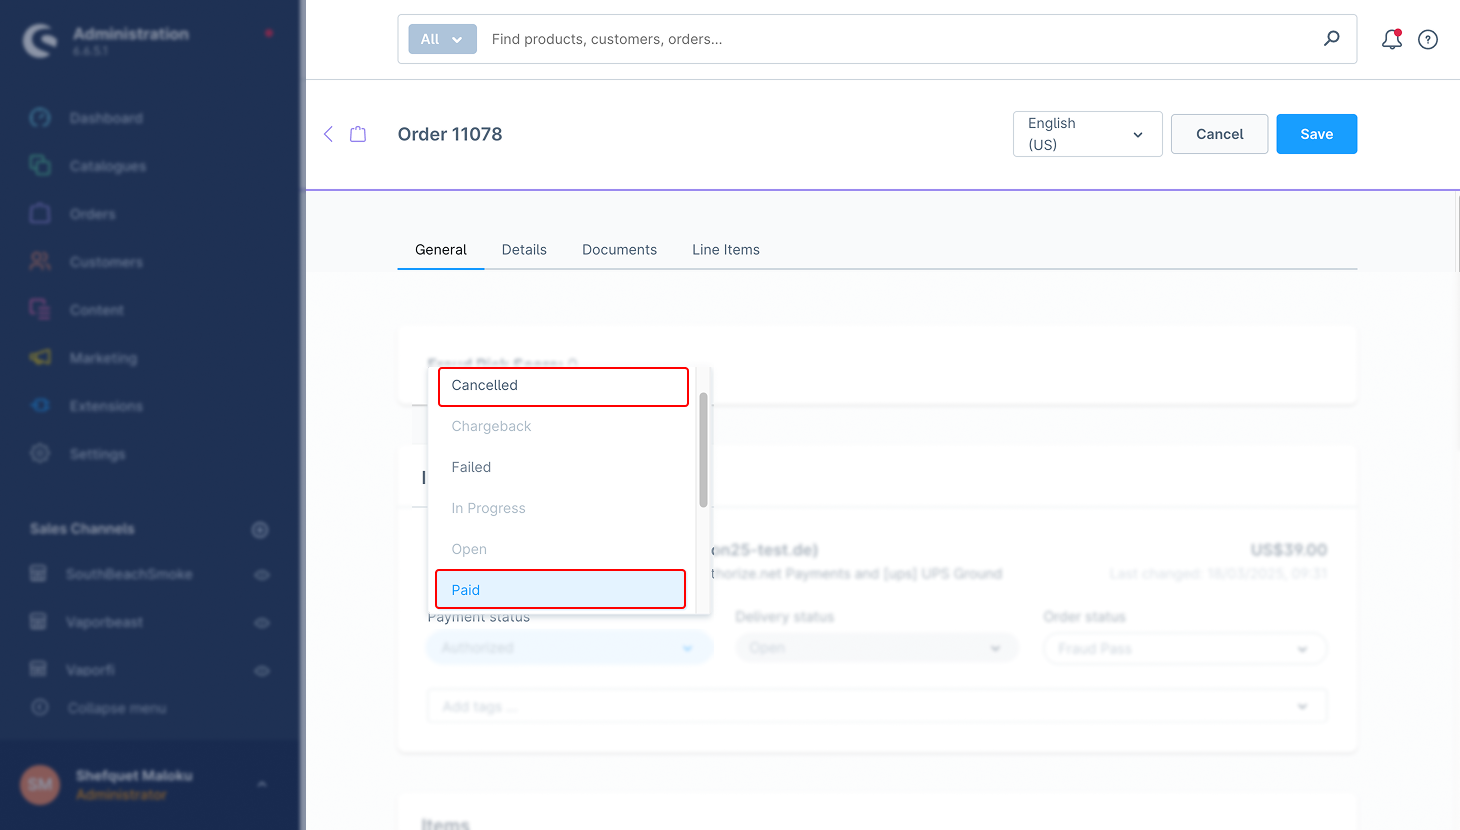Toggle visibility eye for Vaporbeast channel

pyautogui.click(x=262, y=622)
